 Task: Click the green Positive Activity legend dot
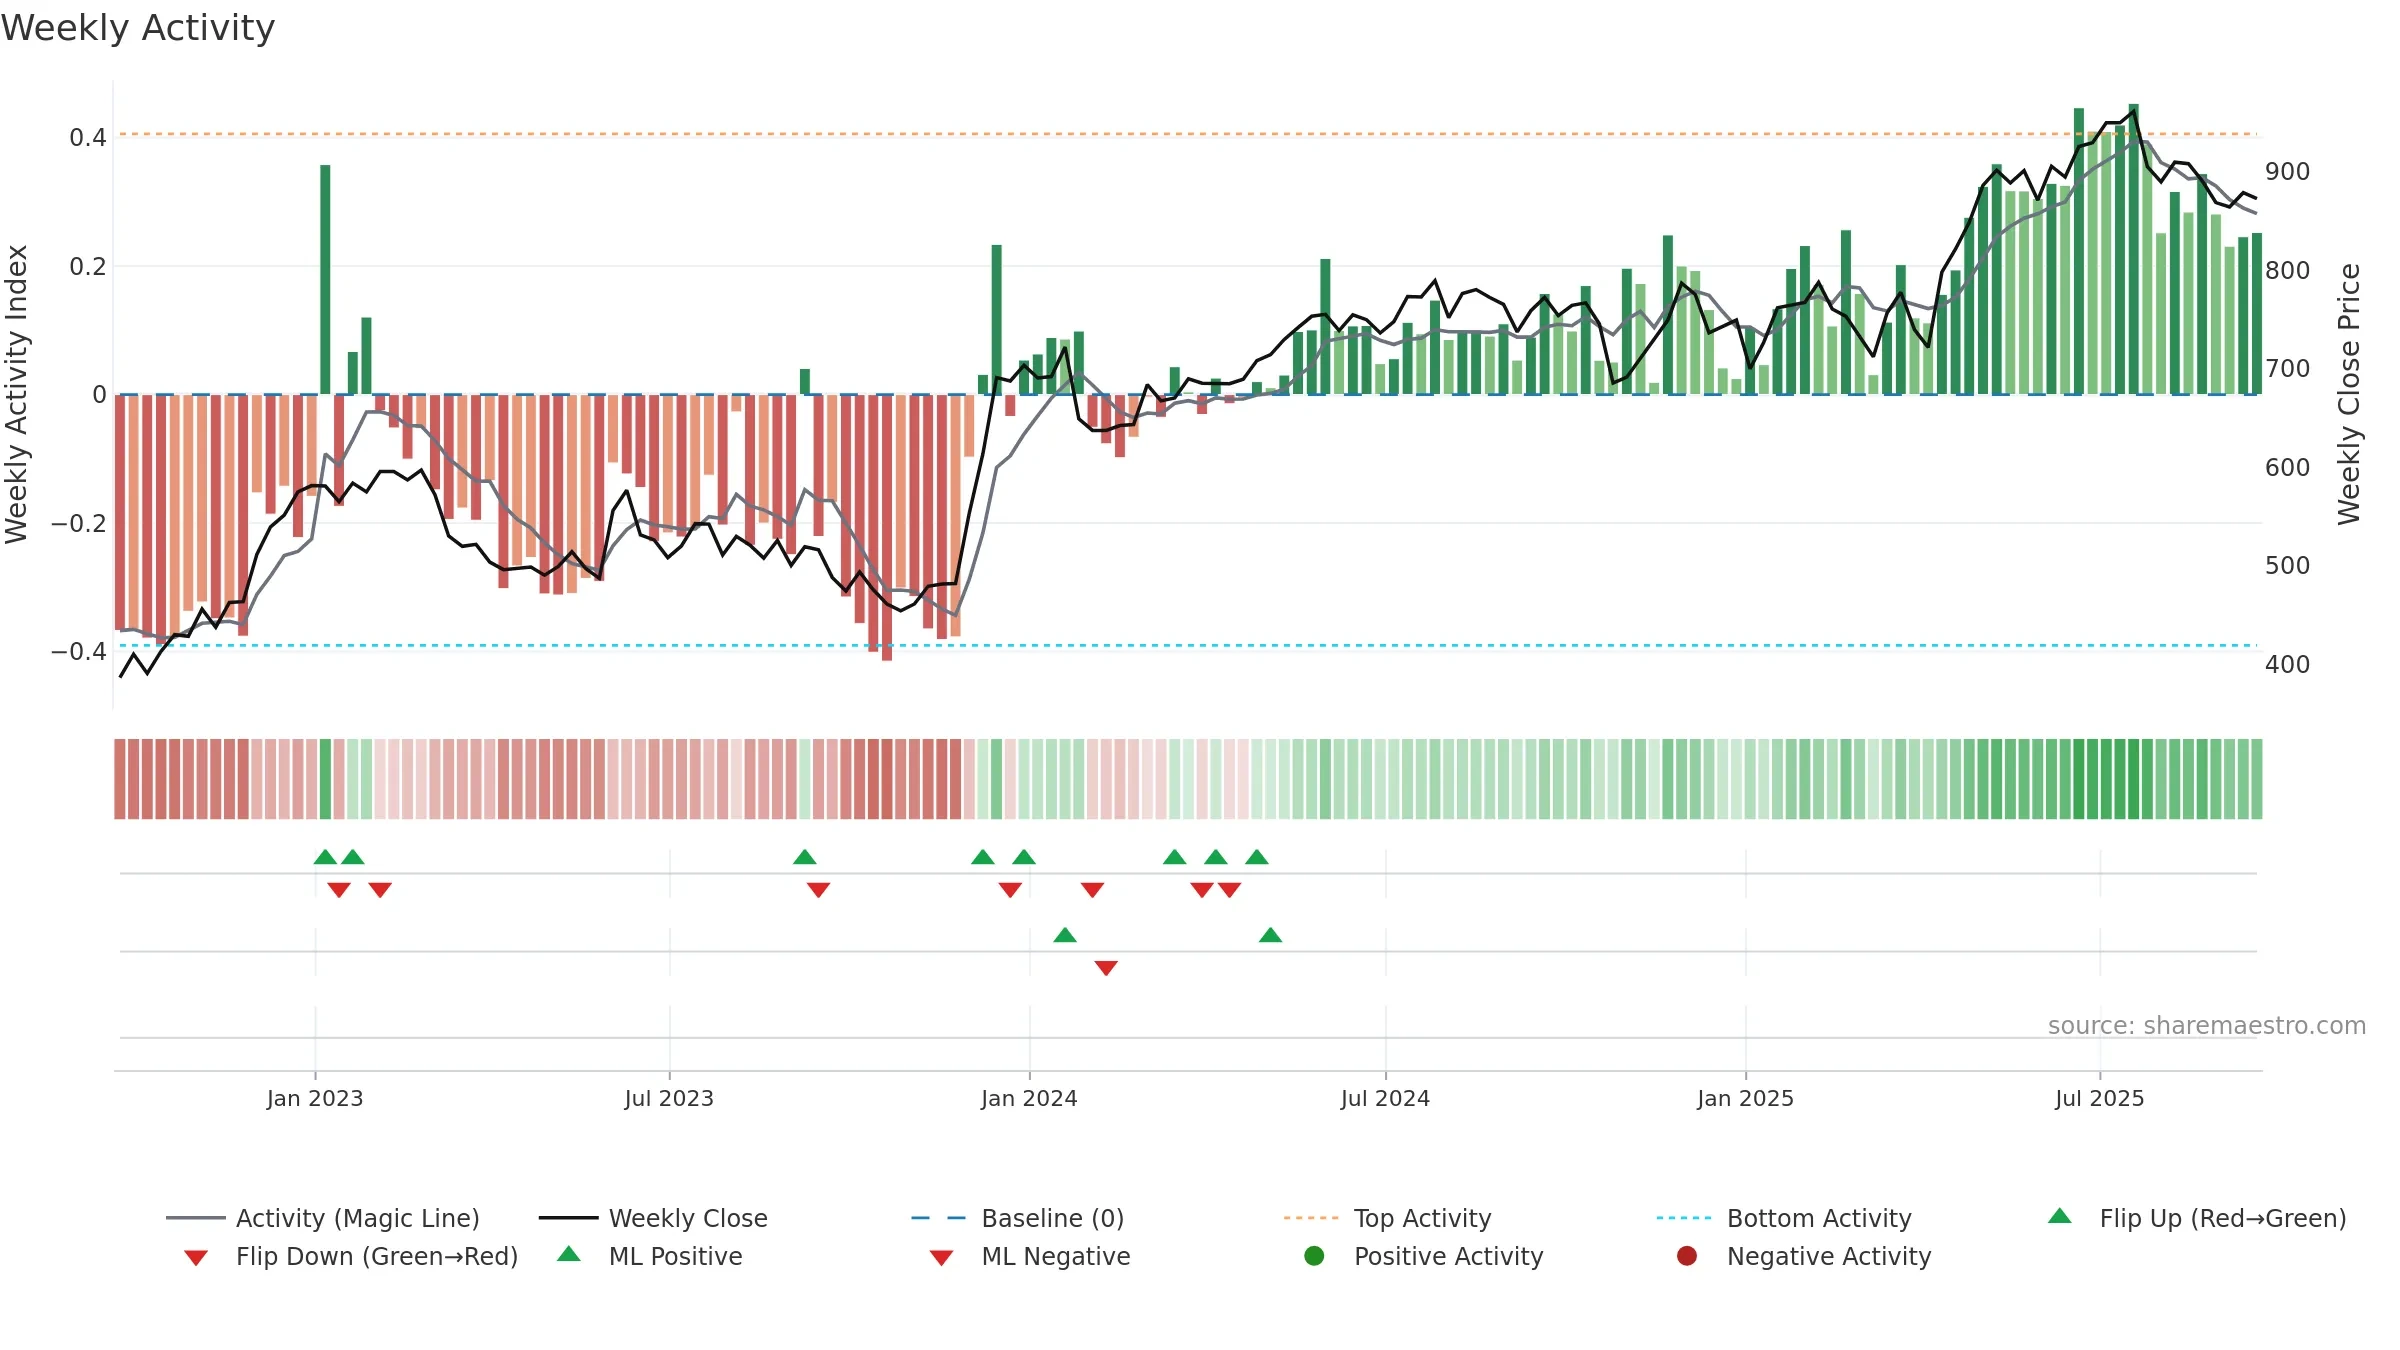[1315, 1256]
